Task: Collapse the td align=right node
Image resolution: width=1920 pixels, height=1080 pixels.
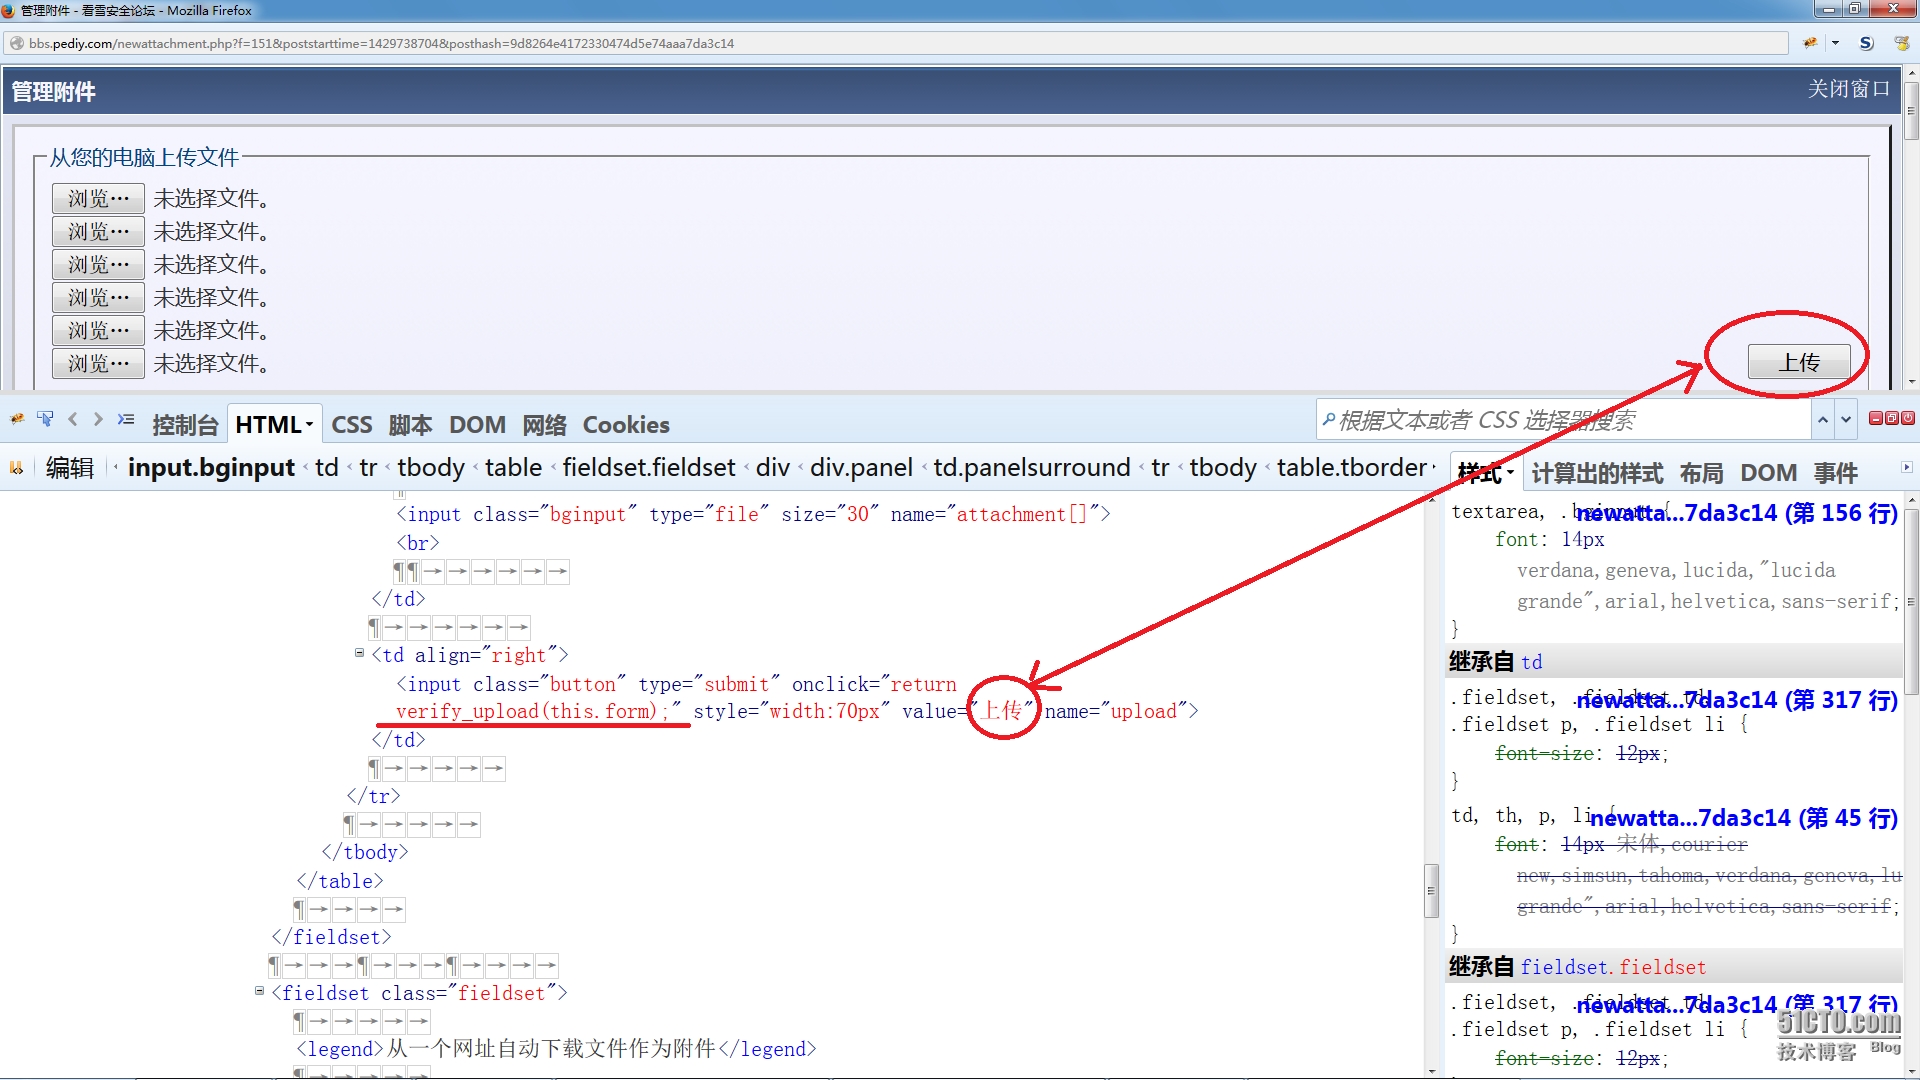Action: pos(359,653)
